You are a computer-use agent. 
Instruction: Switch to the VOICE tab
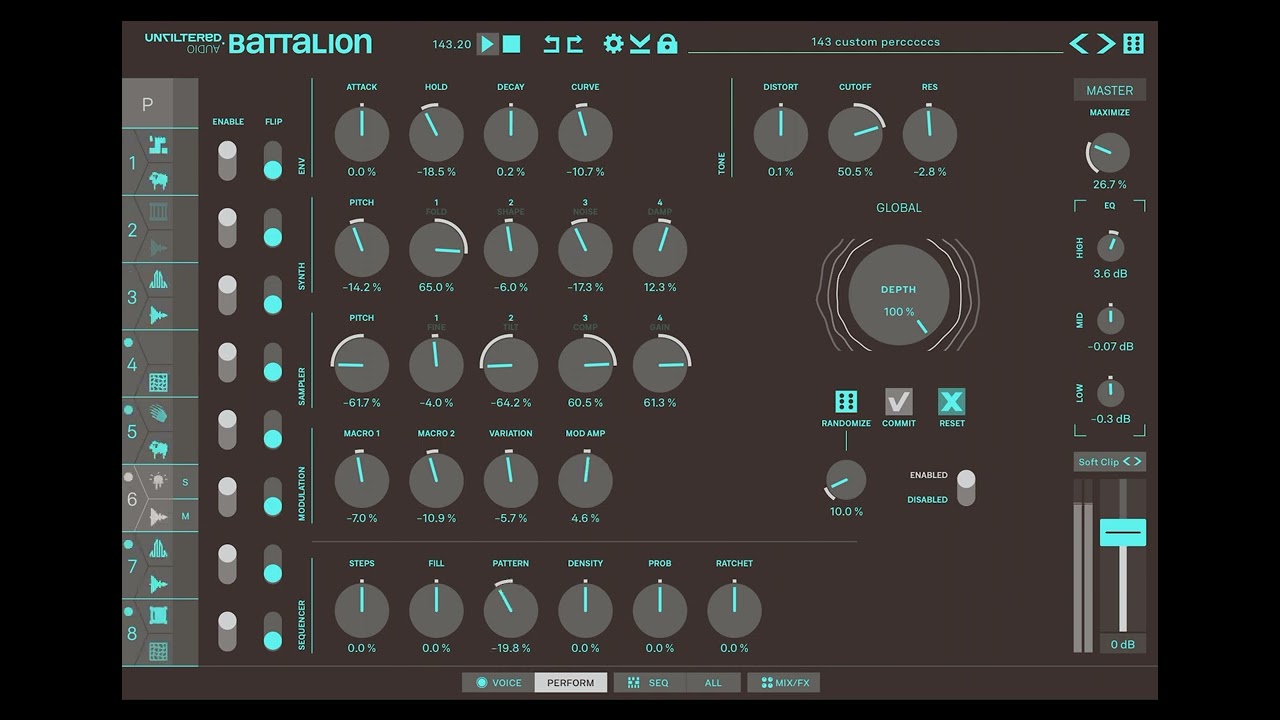click(x=498, y=683)
